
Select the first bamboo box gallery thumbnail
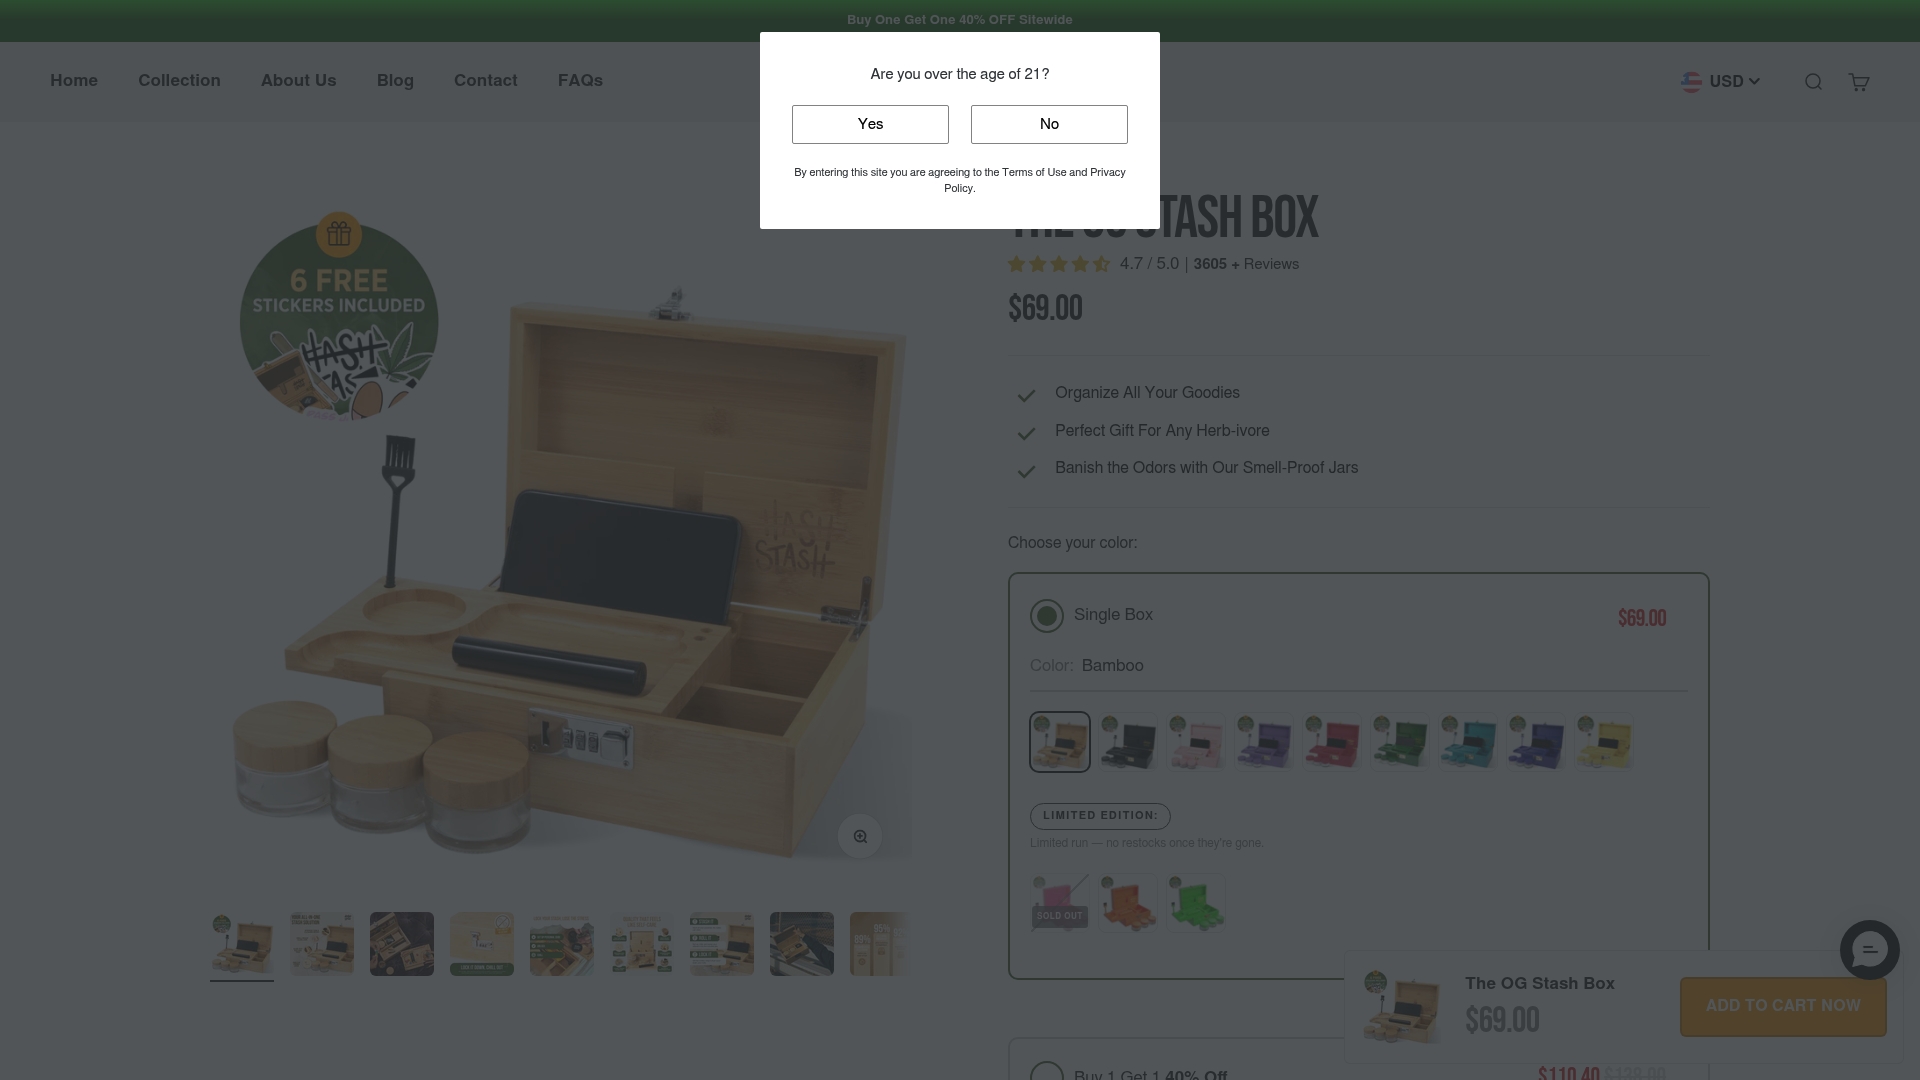(242, 944)
